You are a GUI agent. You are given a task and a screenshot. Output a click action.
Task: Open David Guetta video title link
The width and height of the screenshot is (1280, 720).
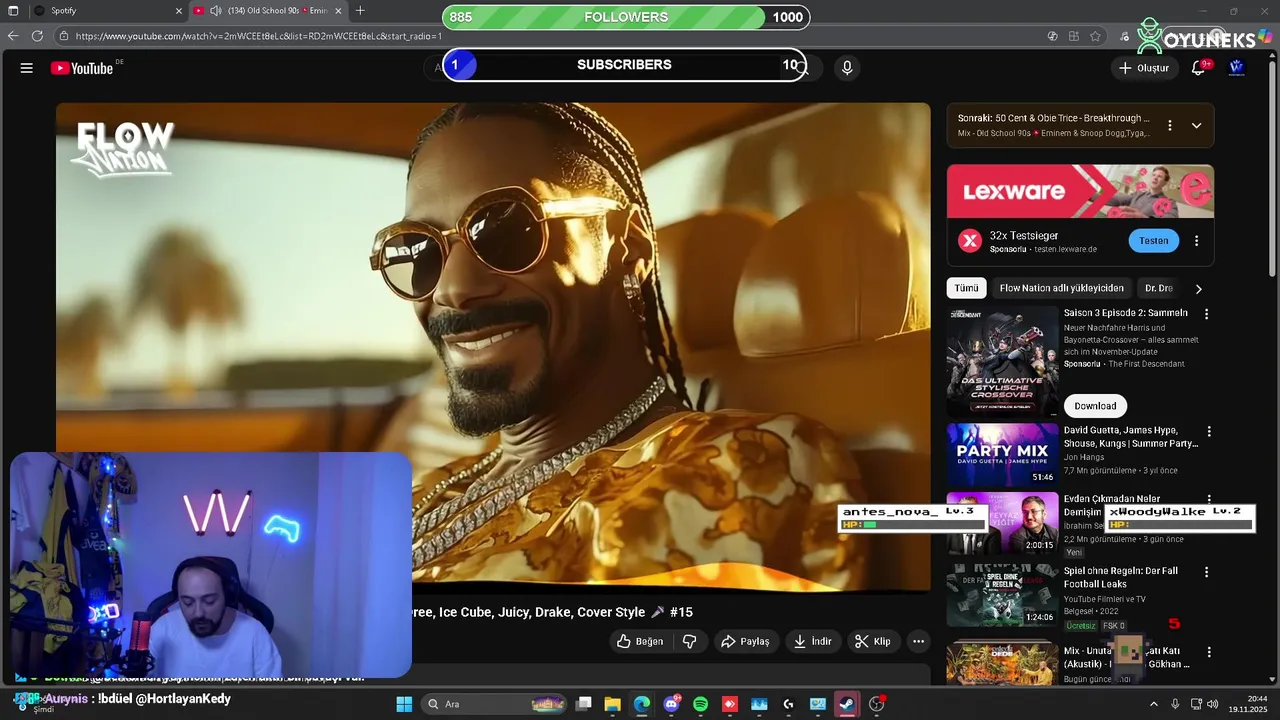click(1130, 437)
